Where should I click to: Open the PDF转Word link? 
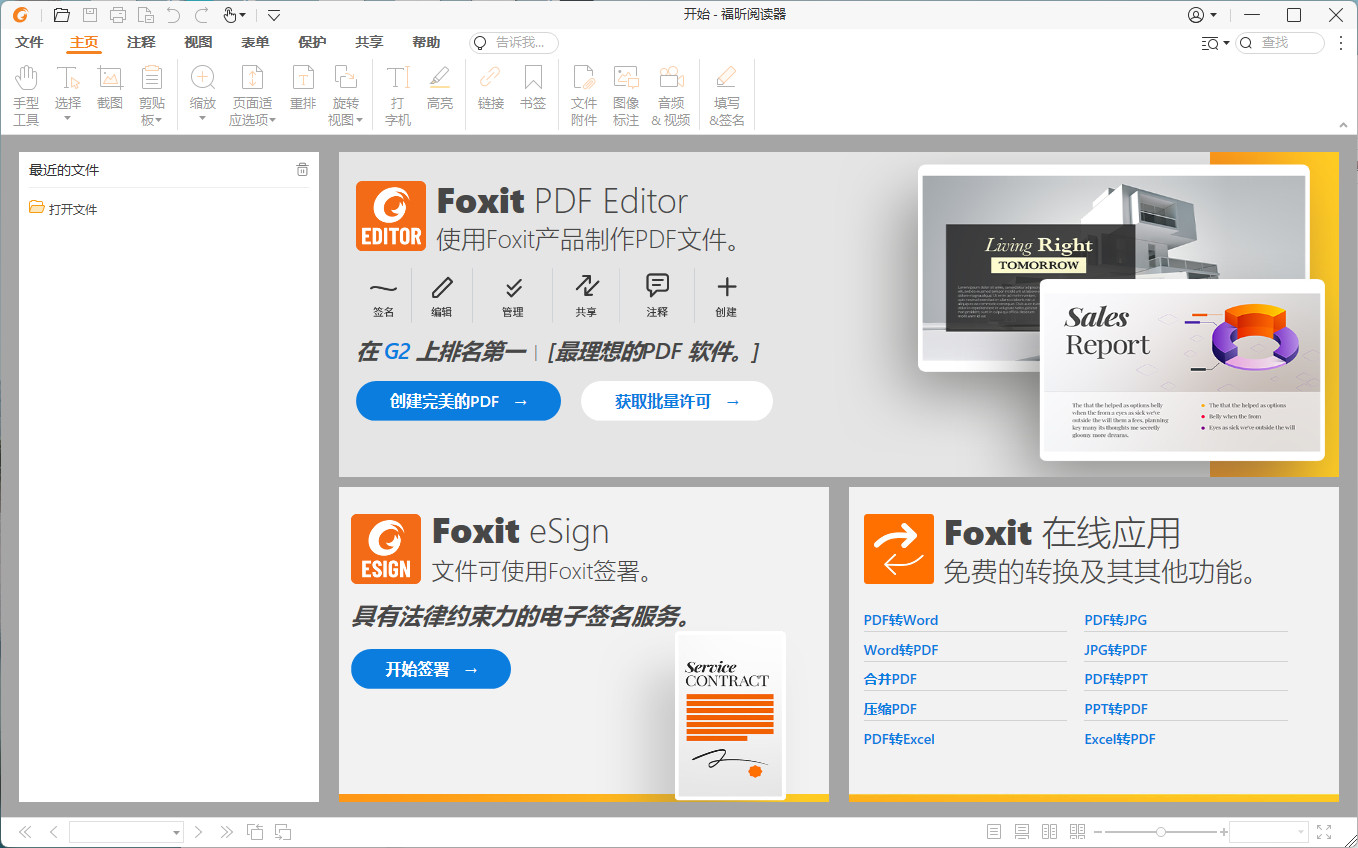coord(901,620)
